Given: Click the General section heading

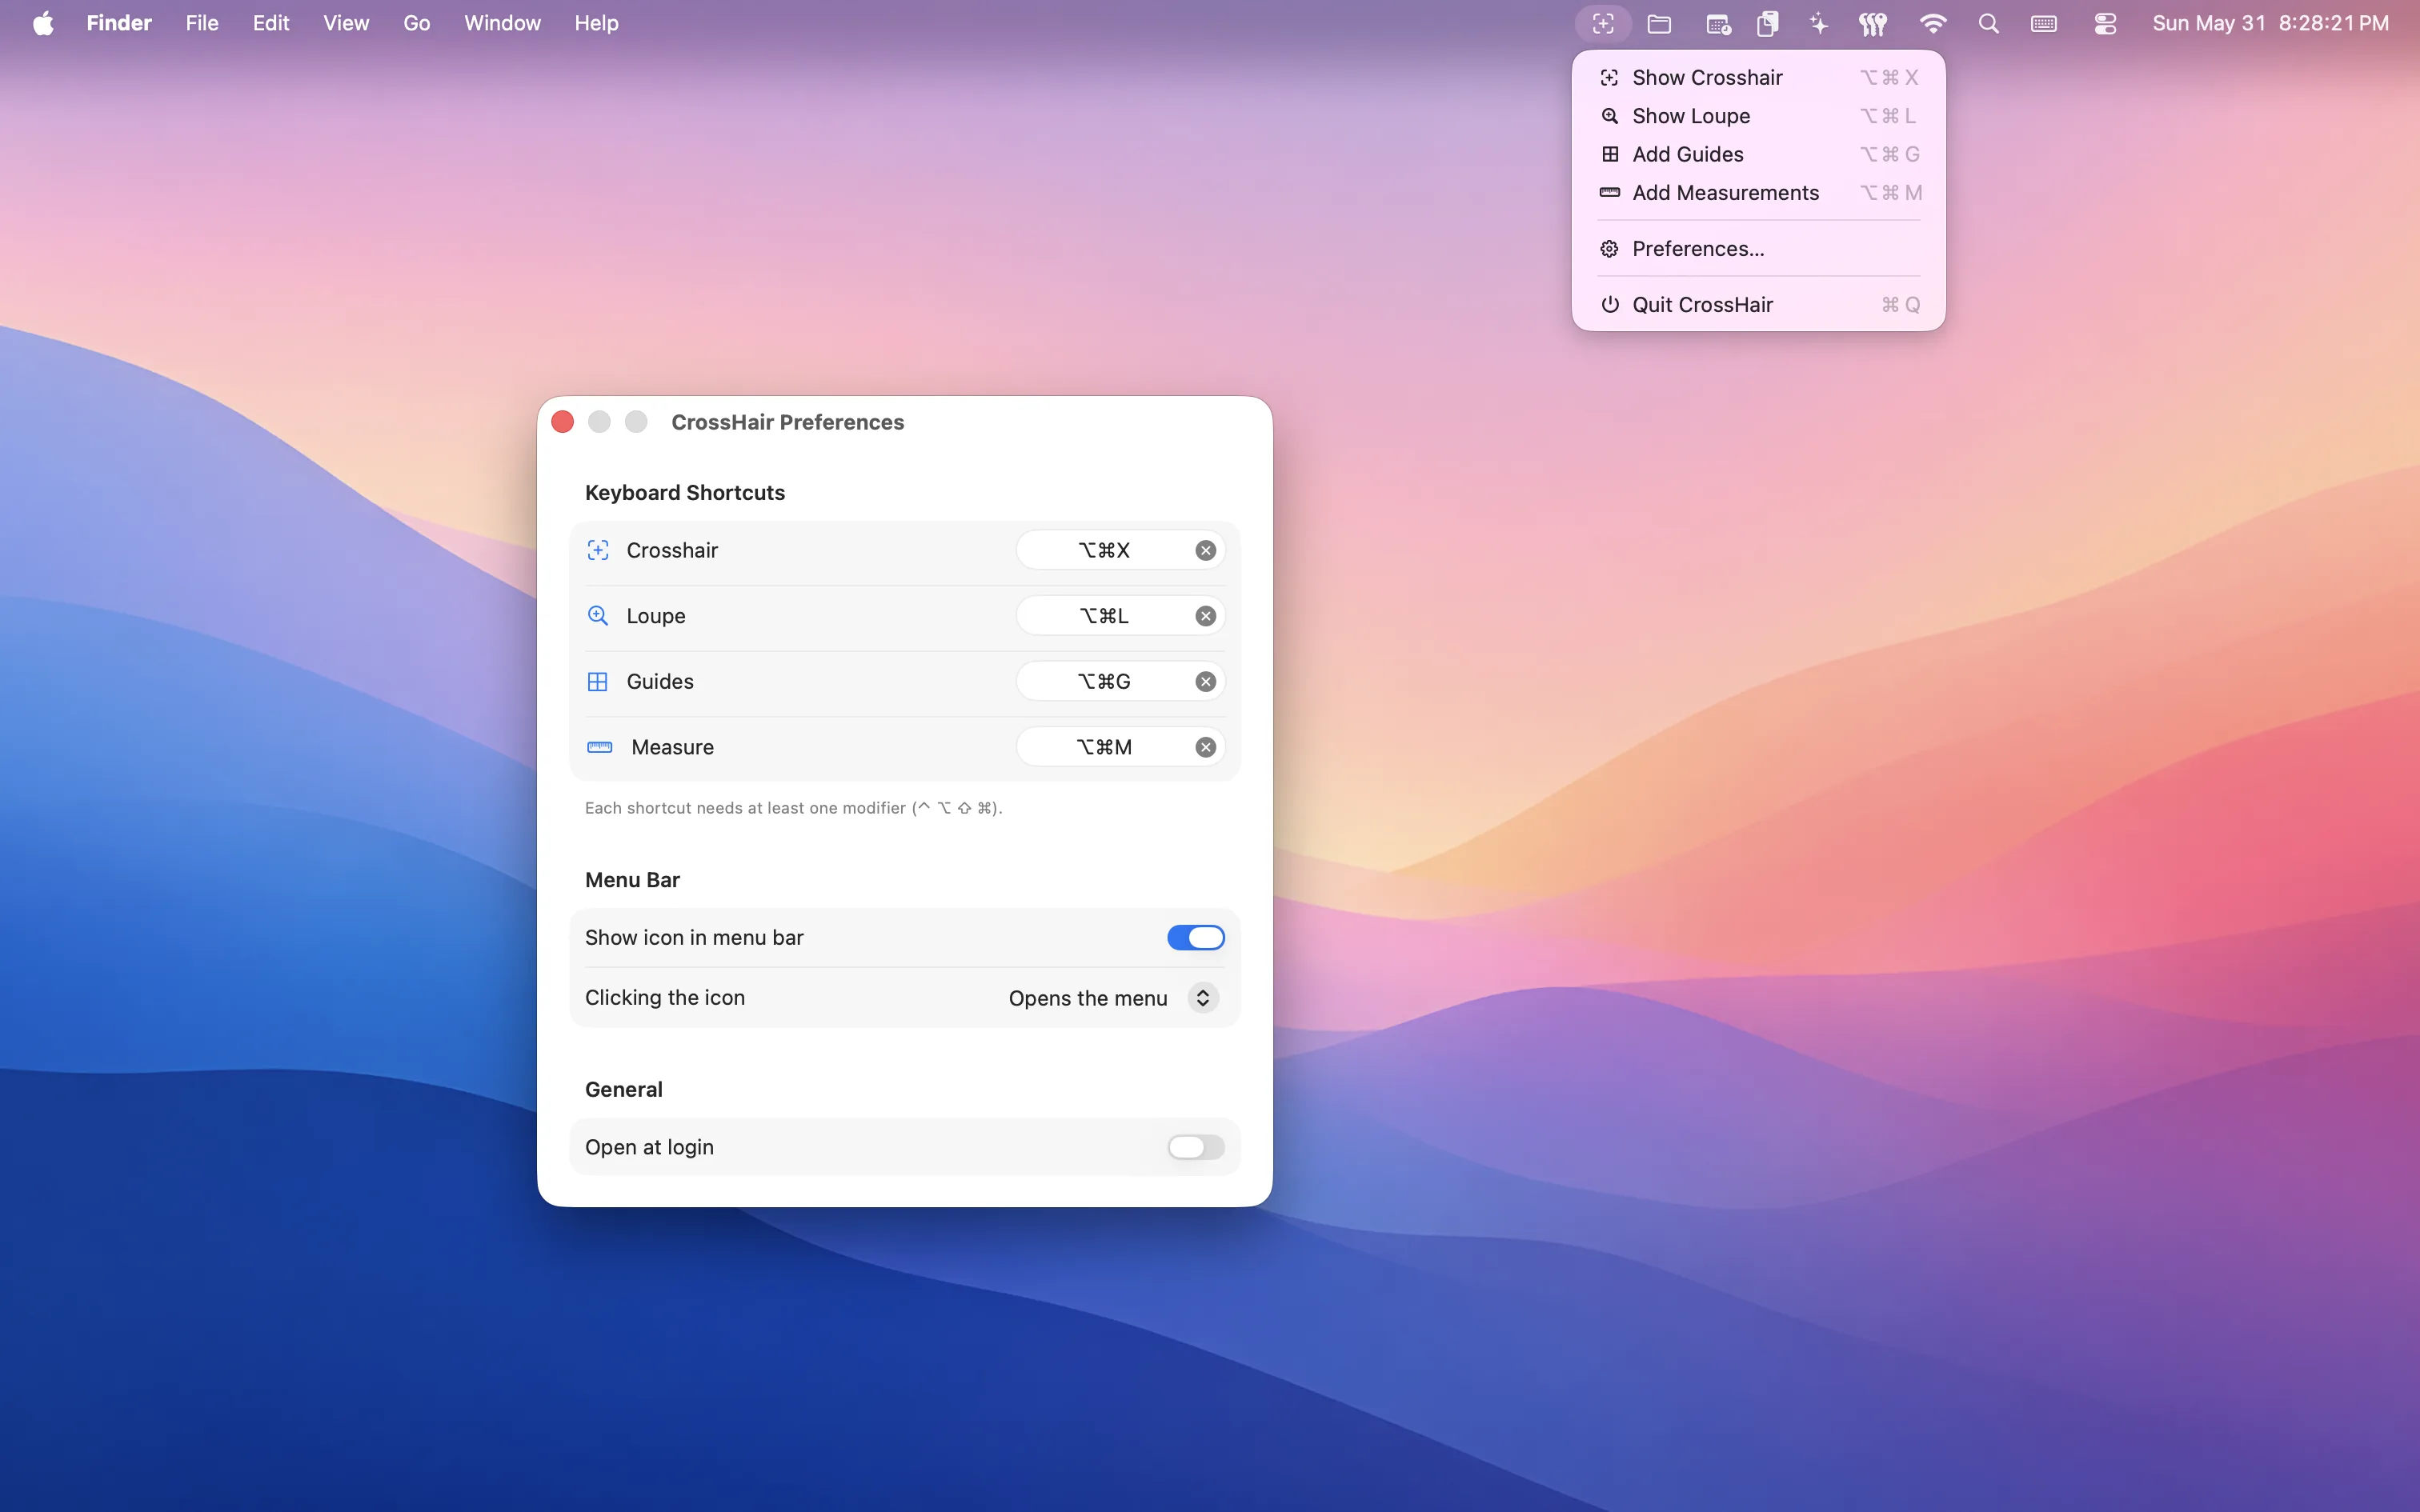Looking at the screenshot, I should click(x=624, y=1089).
